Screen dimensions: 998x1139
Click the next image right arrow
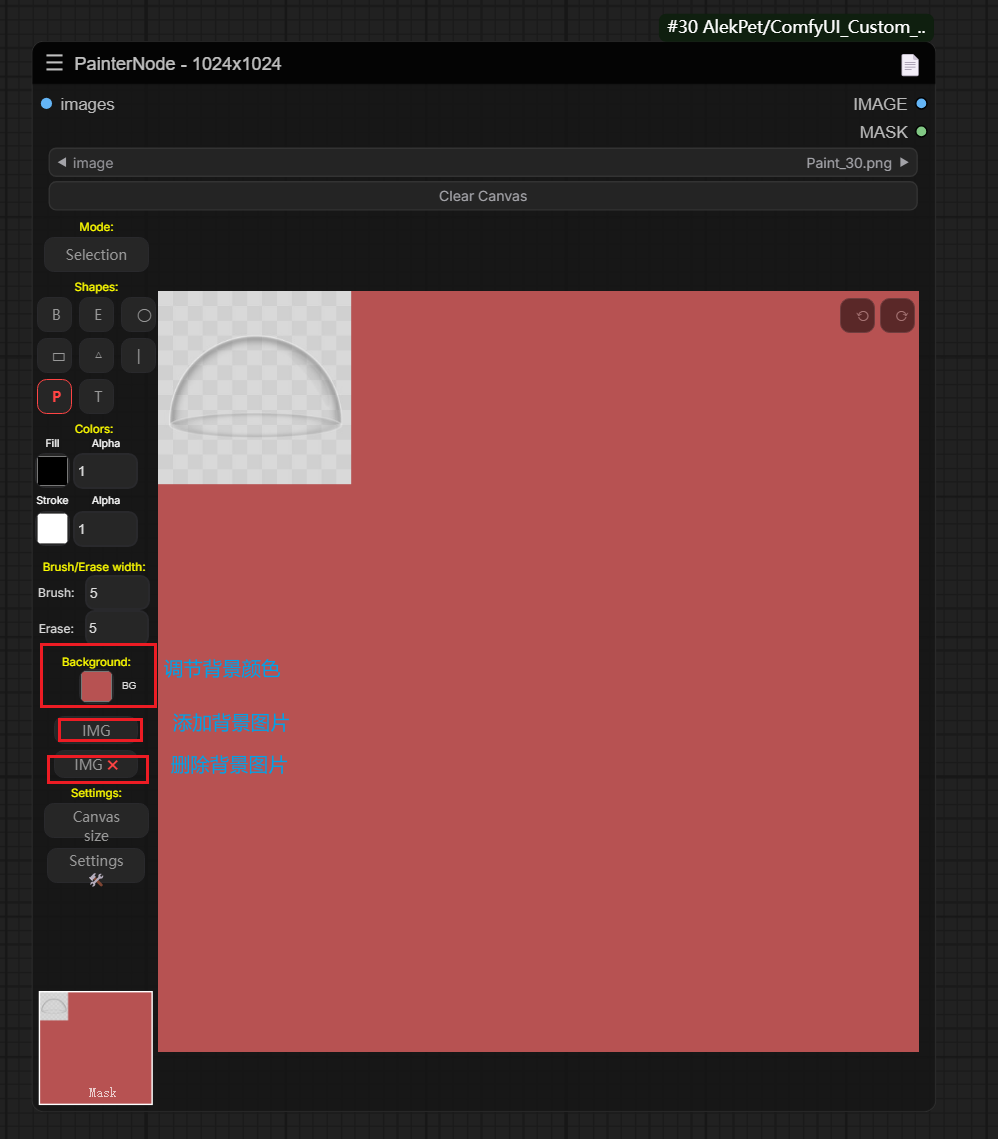tap(904, 163)
